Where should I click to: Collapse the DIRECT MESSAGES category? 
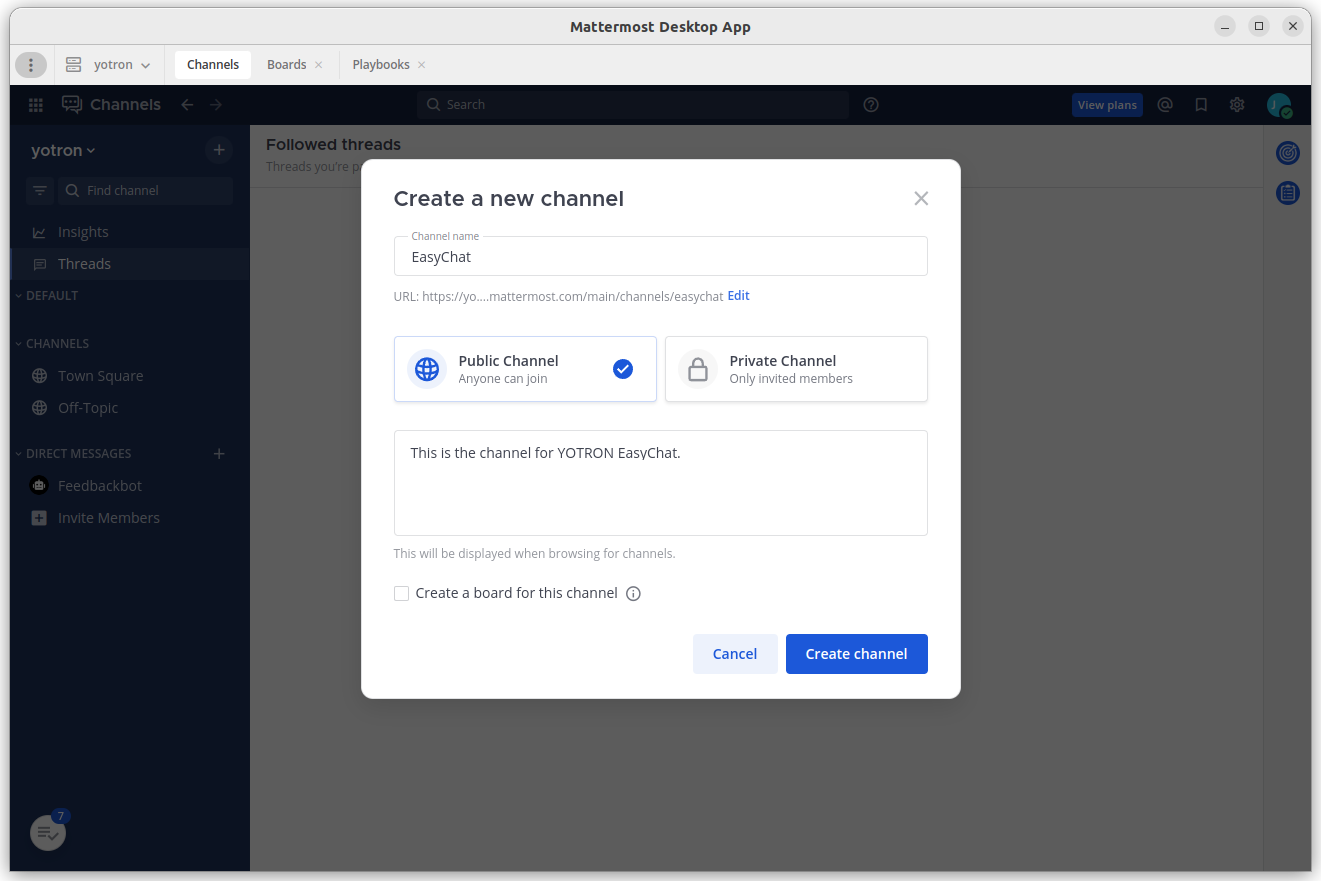tap(73, 454)
